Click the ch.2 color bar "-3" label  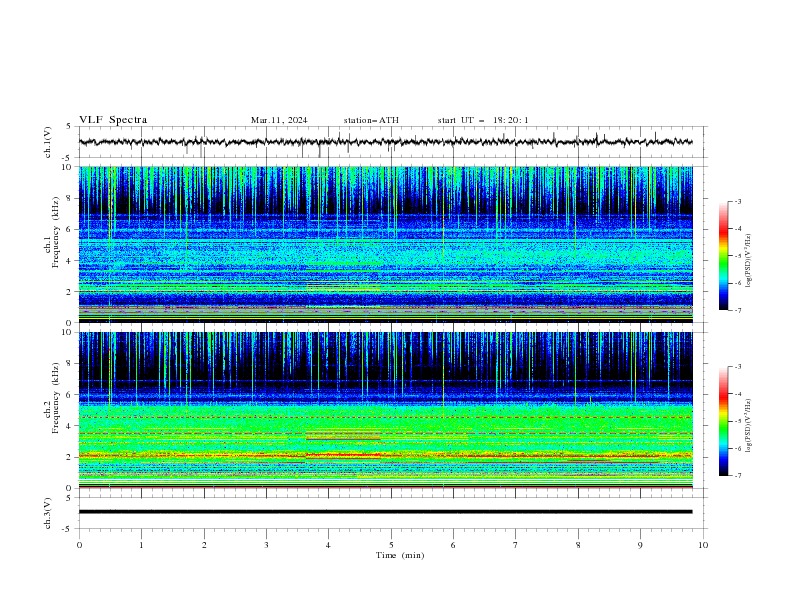pyautogui.click(x=738, y=367)
